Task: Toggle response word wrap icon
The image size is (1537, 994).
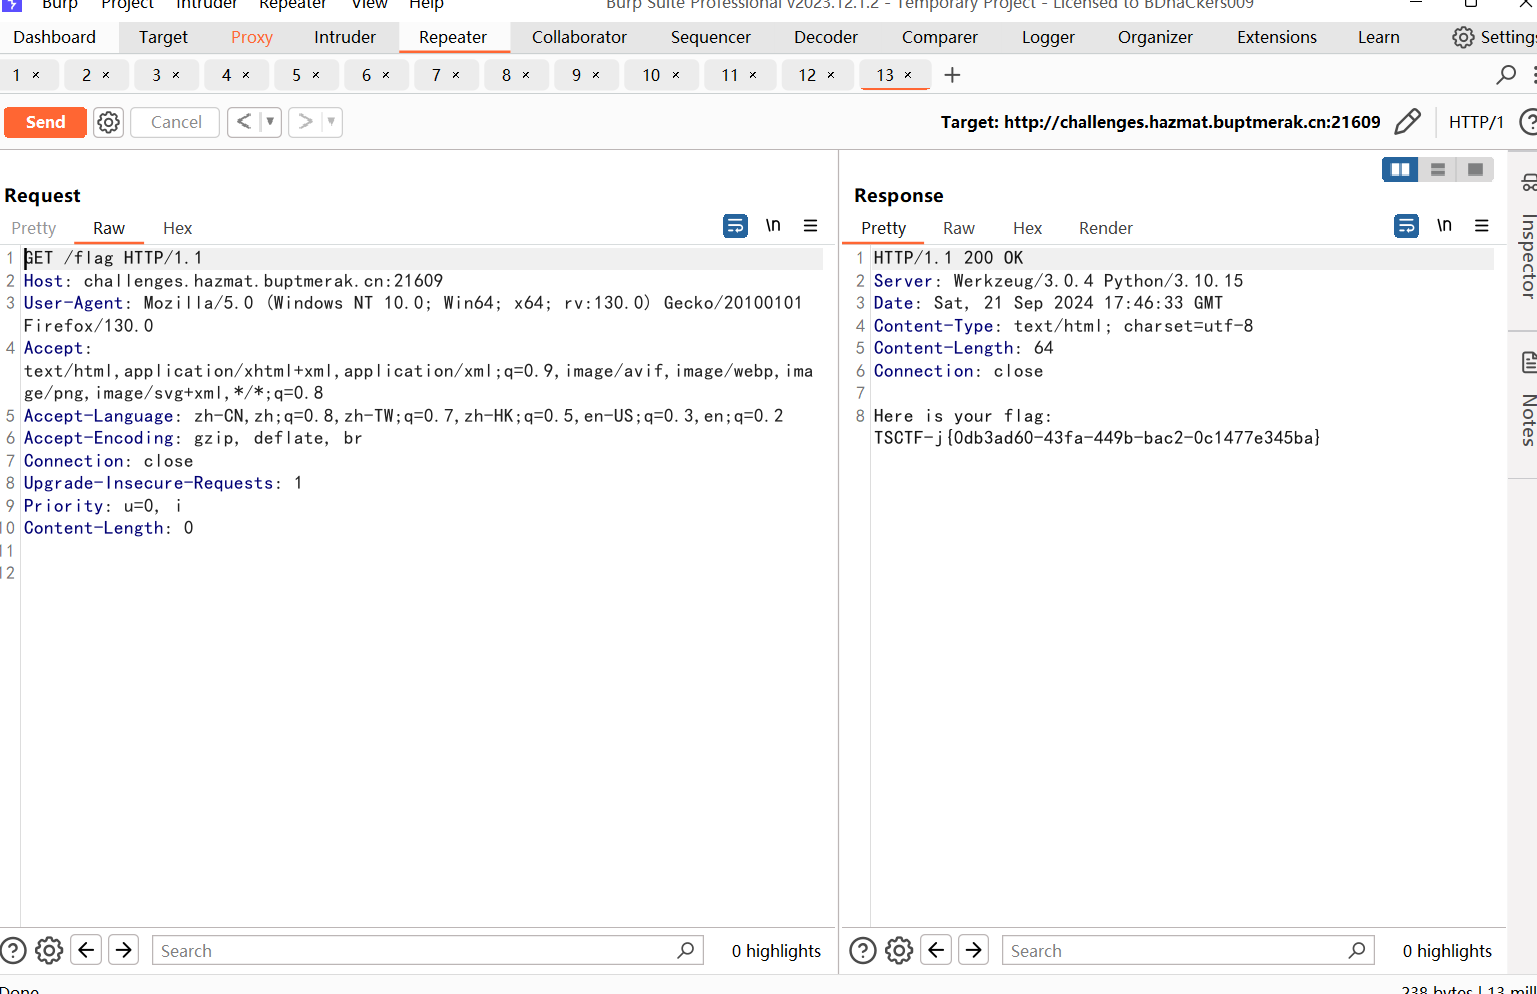Action: (x=1406, y=226)
